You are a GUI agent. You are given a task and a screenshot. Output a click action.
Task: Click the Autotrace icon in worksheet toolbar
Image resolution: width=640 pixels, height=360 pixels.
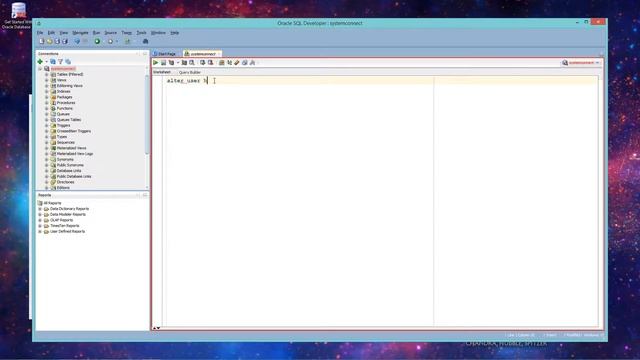point(184,62)
